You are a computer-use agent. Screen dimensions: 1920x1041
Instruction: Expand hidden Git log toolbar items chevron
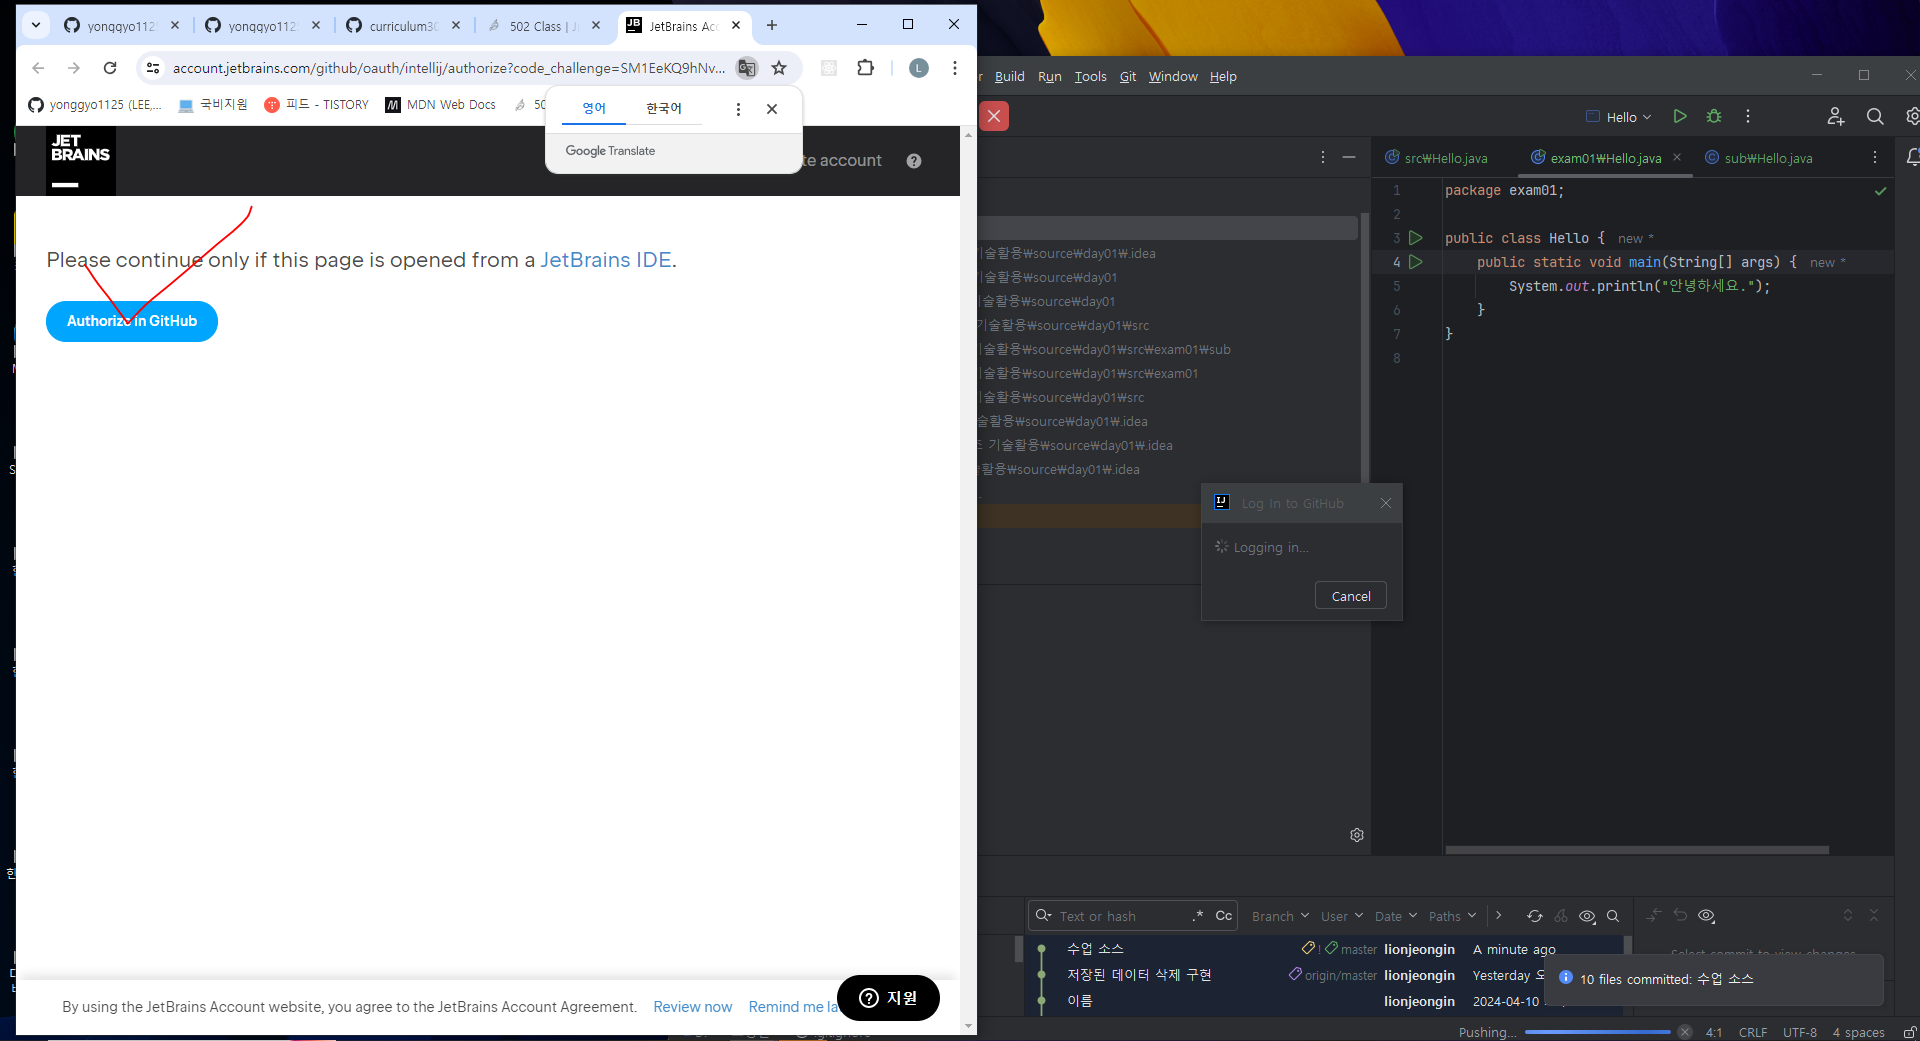click(x=1498, y=916)
